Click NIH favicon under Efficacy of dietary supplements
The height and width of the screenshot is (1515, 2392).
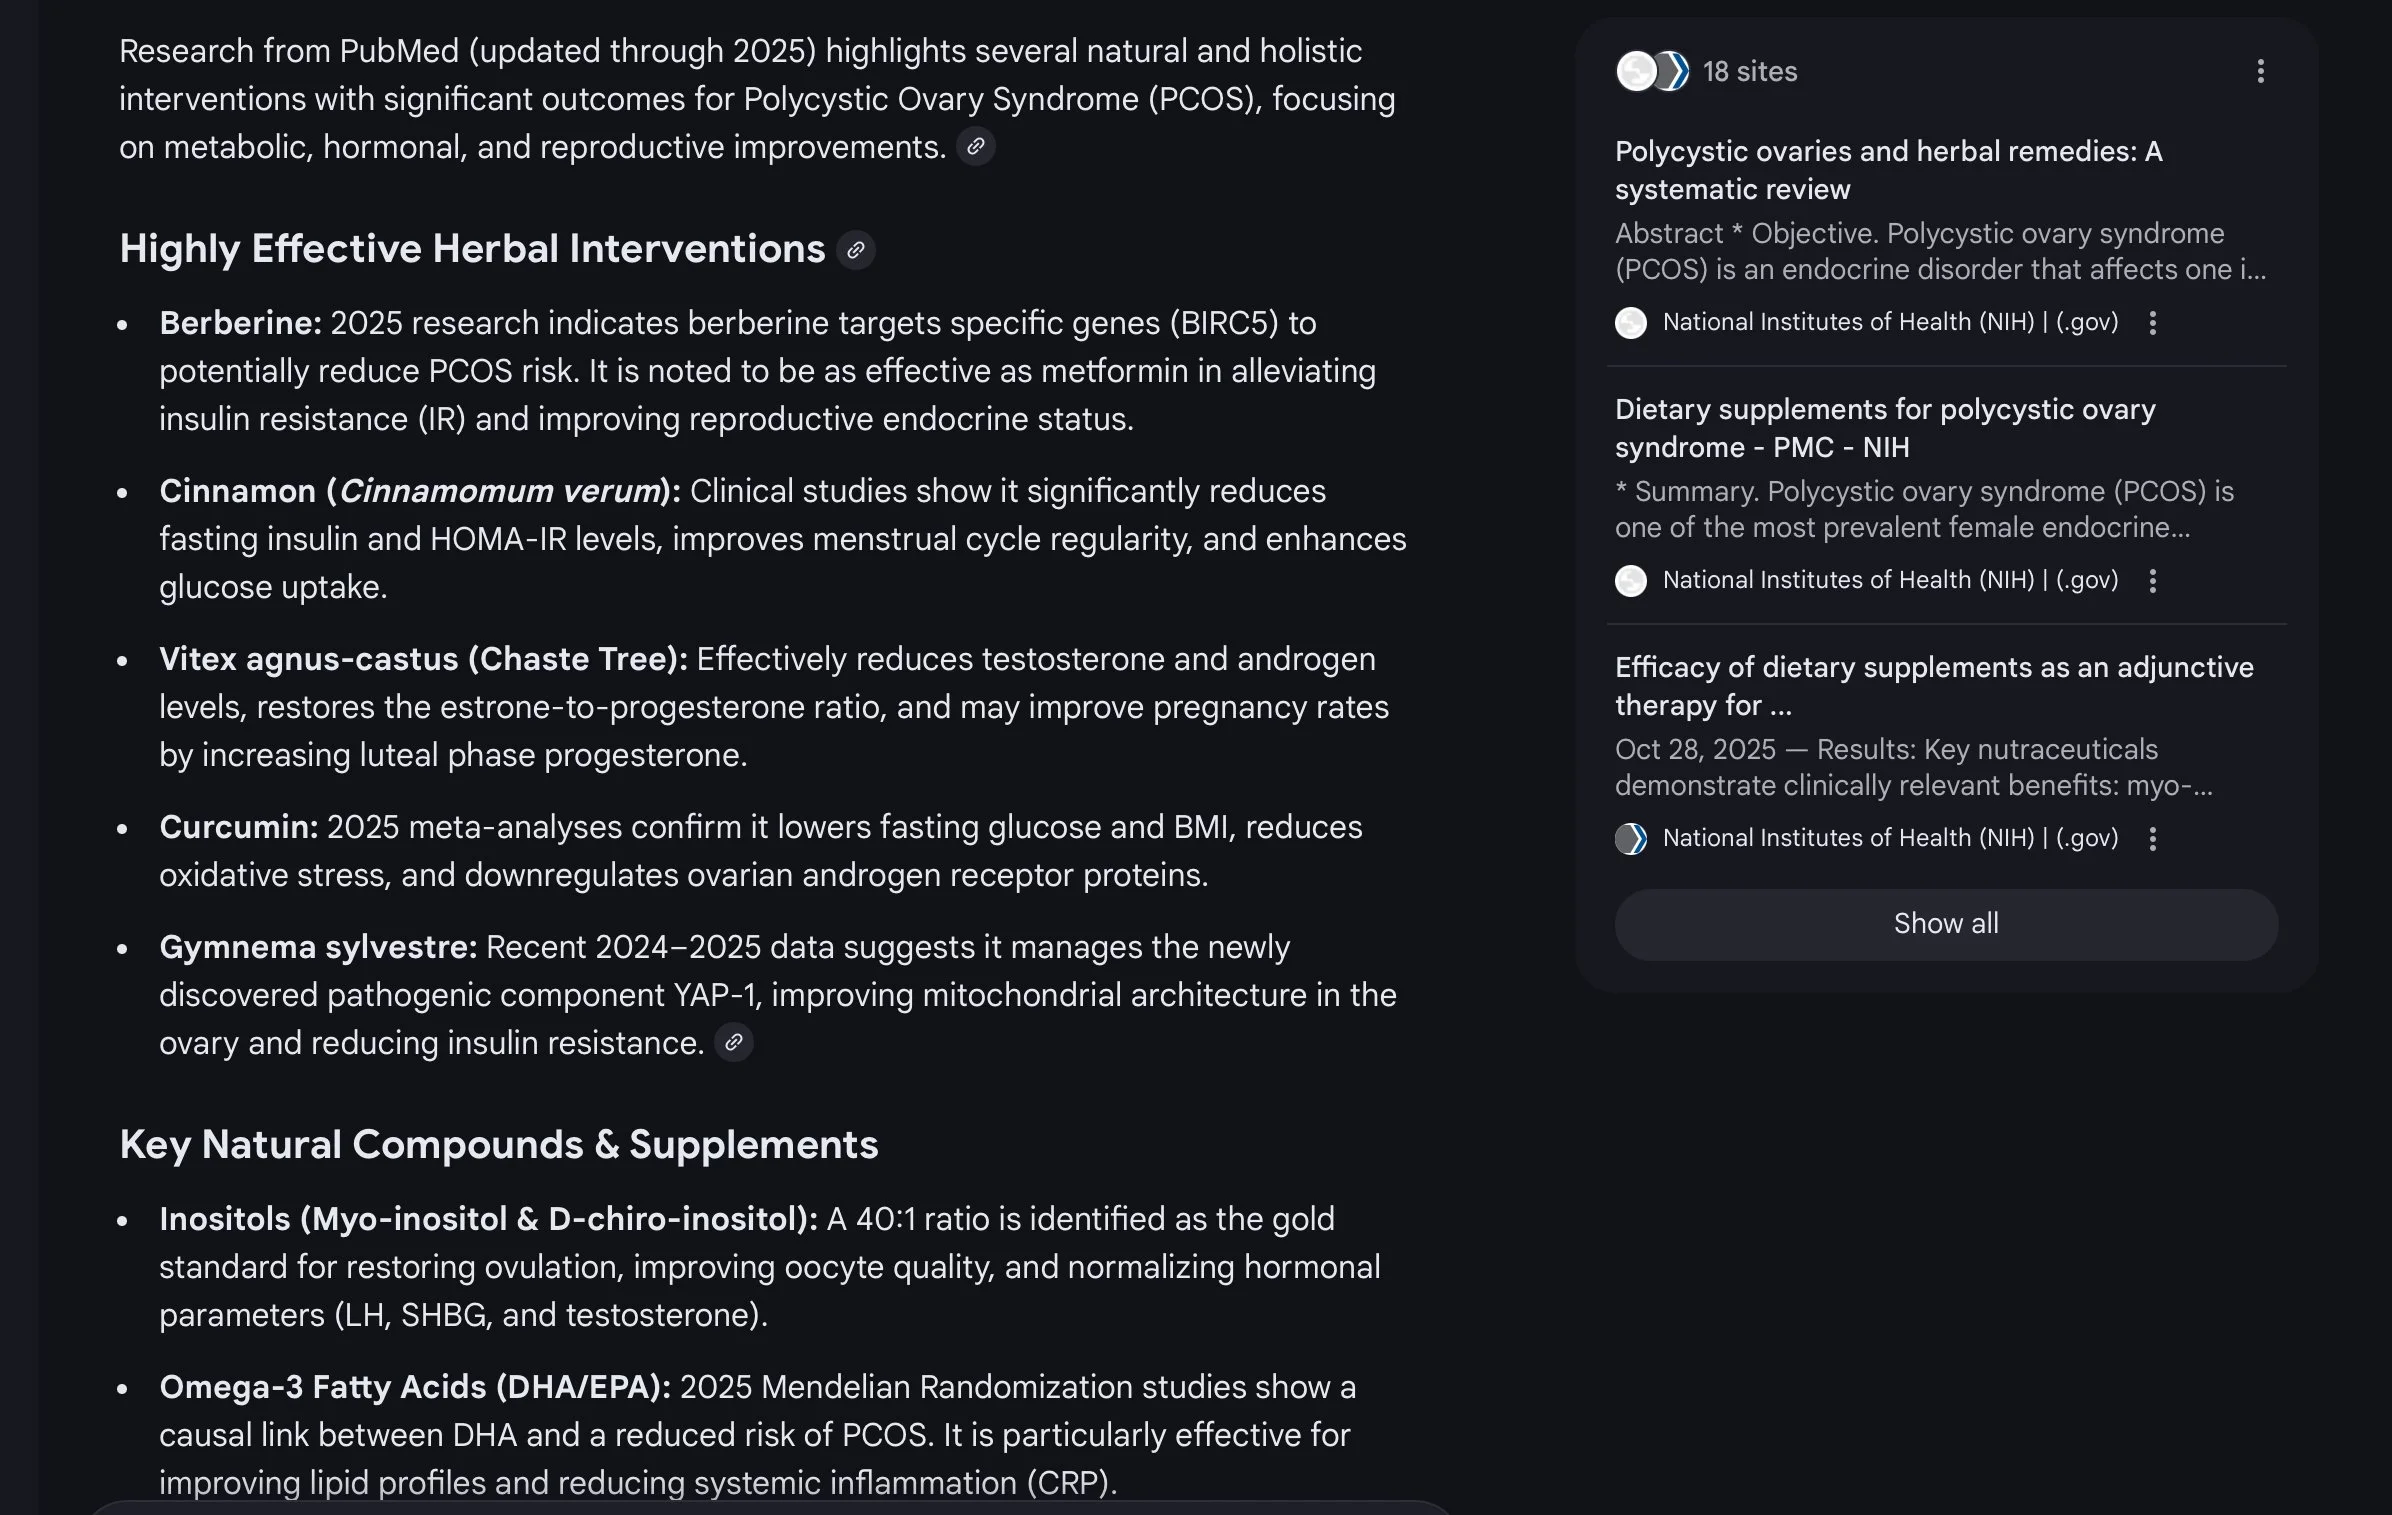click(1630, 839)
